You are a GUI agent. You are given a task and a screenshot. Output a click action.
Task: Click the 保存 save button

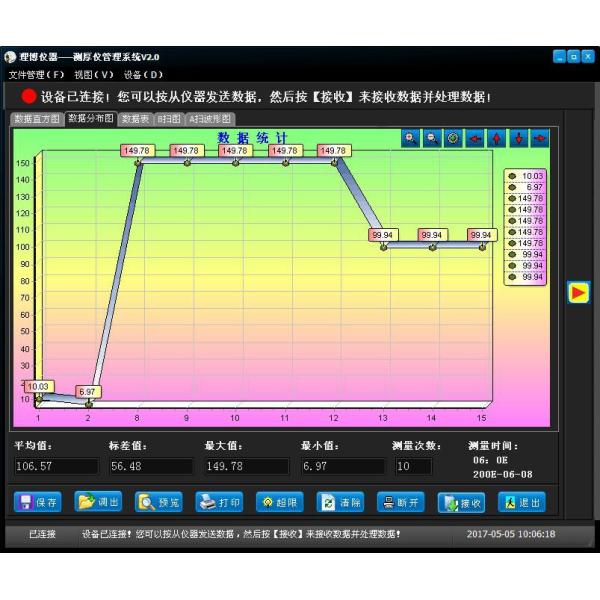pyautogui.click(x=39, y=502)
